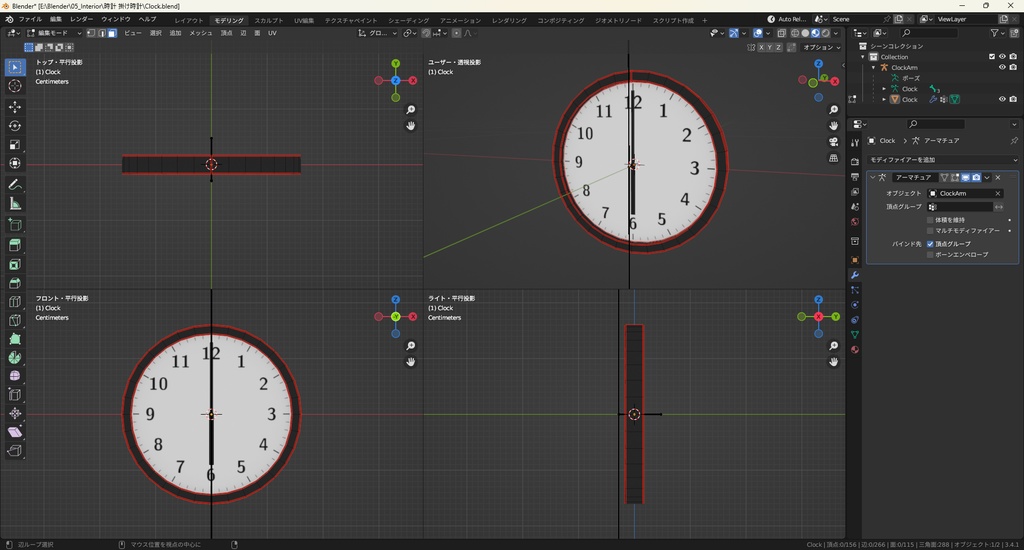Click the zoom magnifier in top viewport
The height and width of the screenshot is (550, 1024).
point(411,110)
